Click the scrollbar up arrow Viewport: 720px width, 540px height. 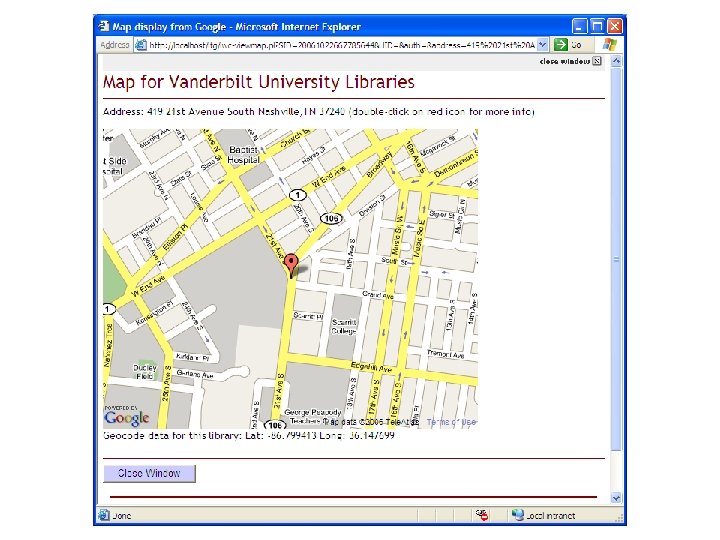(x=616, y=61)
